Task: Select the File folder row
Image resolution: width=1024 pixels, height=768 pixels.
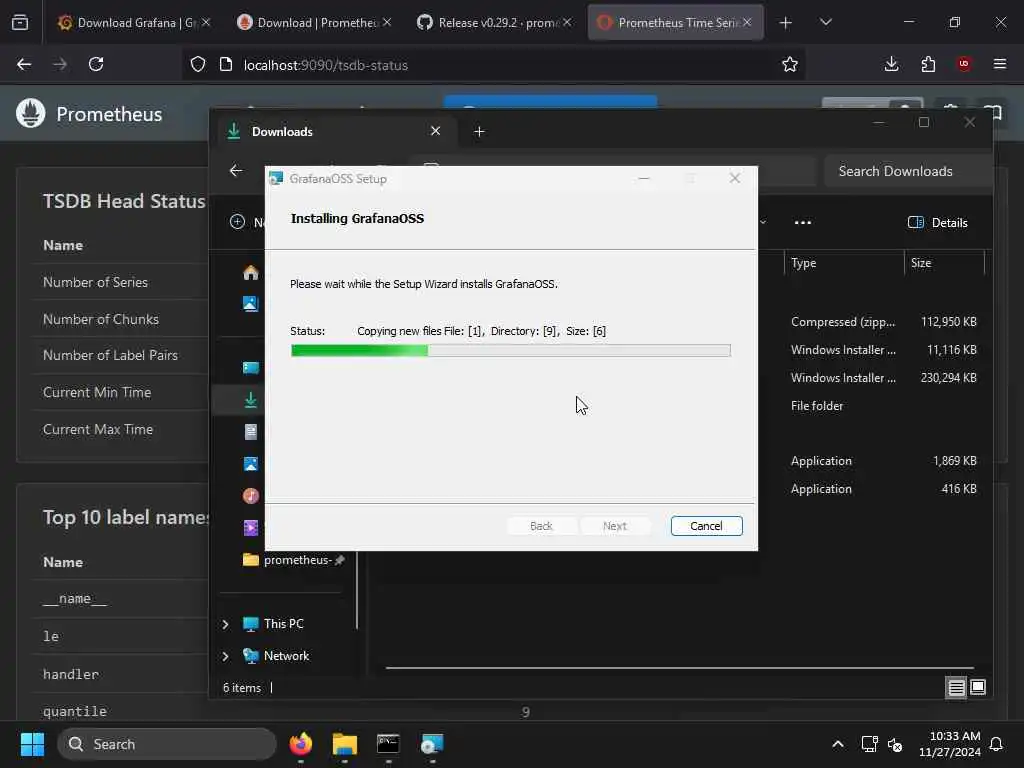Action: (884, 406)
